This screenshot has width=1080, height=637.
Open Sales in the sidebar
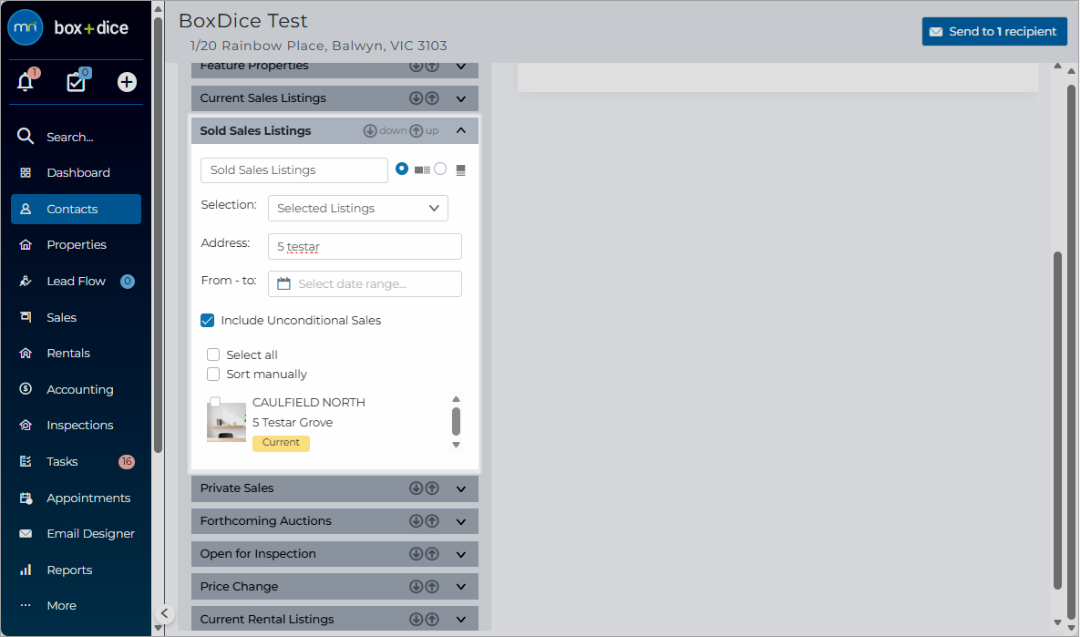click(x=76, y=317)
